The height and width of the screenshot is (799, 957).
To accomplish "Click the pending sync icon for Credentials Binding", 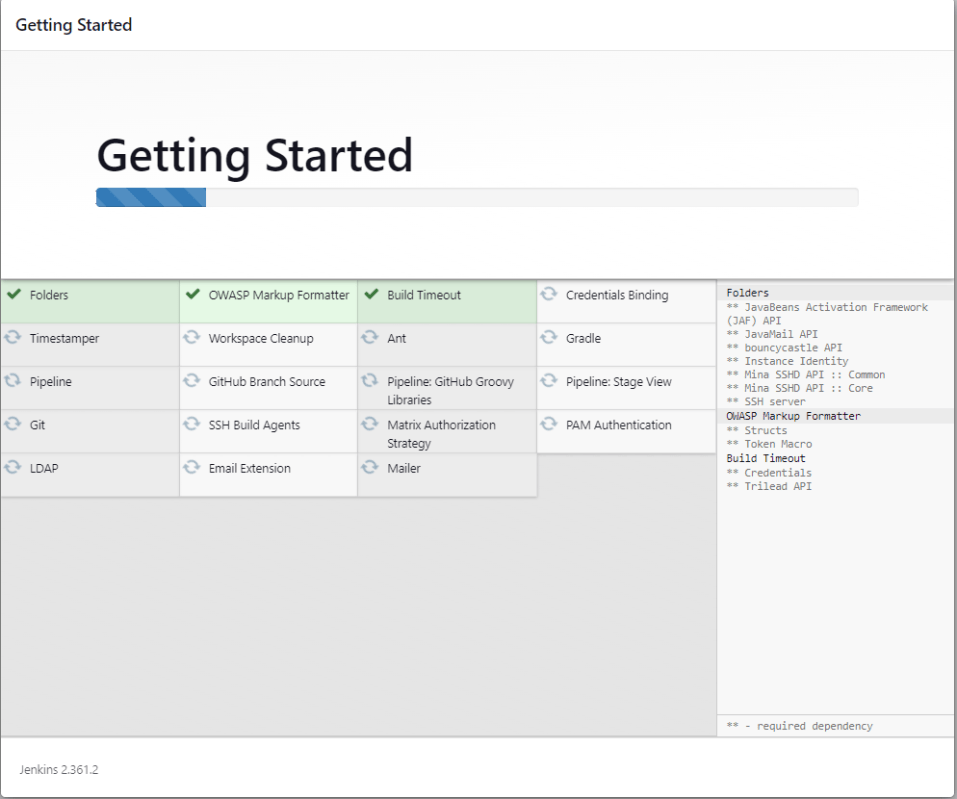I will (x=549, y=295).
